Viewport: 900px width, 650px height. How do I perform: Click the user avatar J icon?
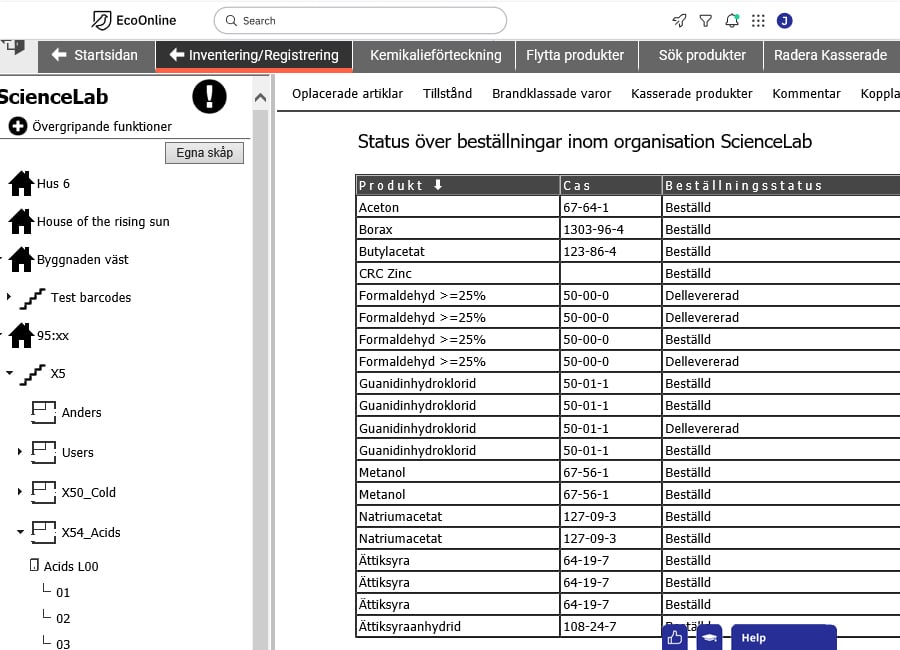click(784, 21)
